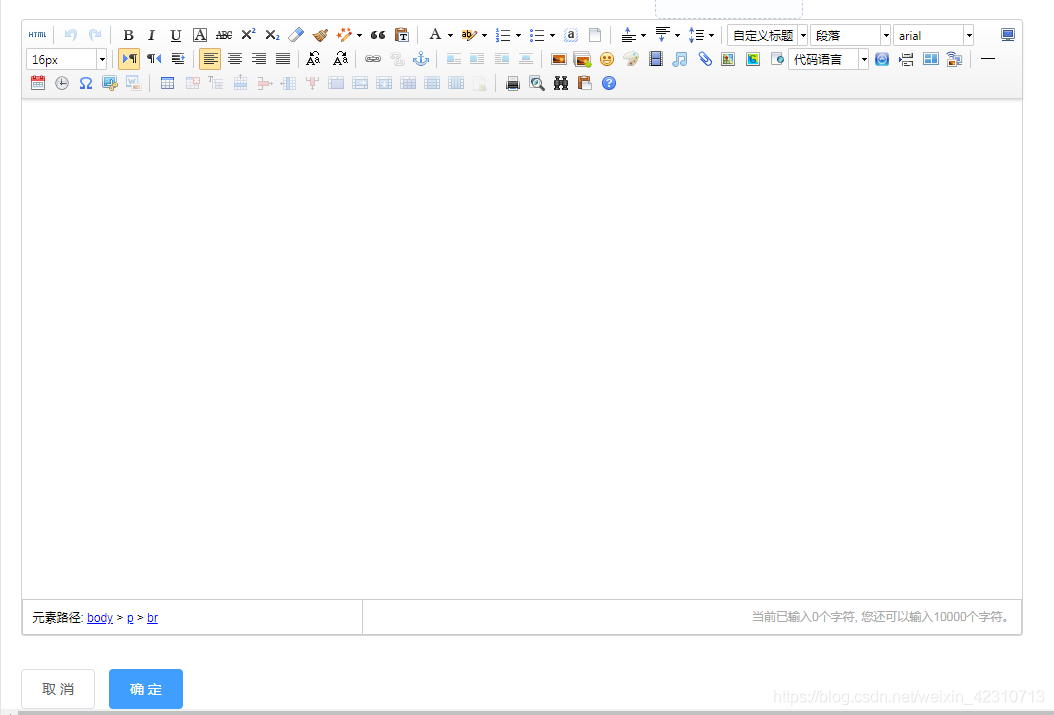This screenshot has height=715, width=1054.
Task: Insert a video using filmstrip icon
Action: pyautogui.click(x=655, y=59)
